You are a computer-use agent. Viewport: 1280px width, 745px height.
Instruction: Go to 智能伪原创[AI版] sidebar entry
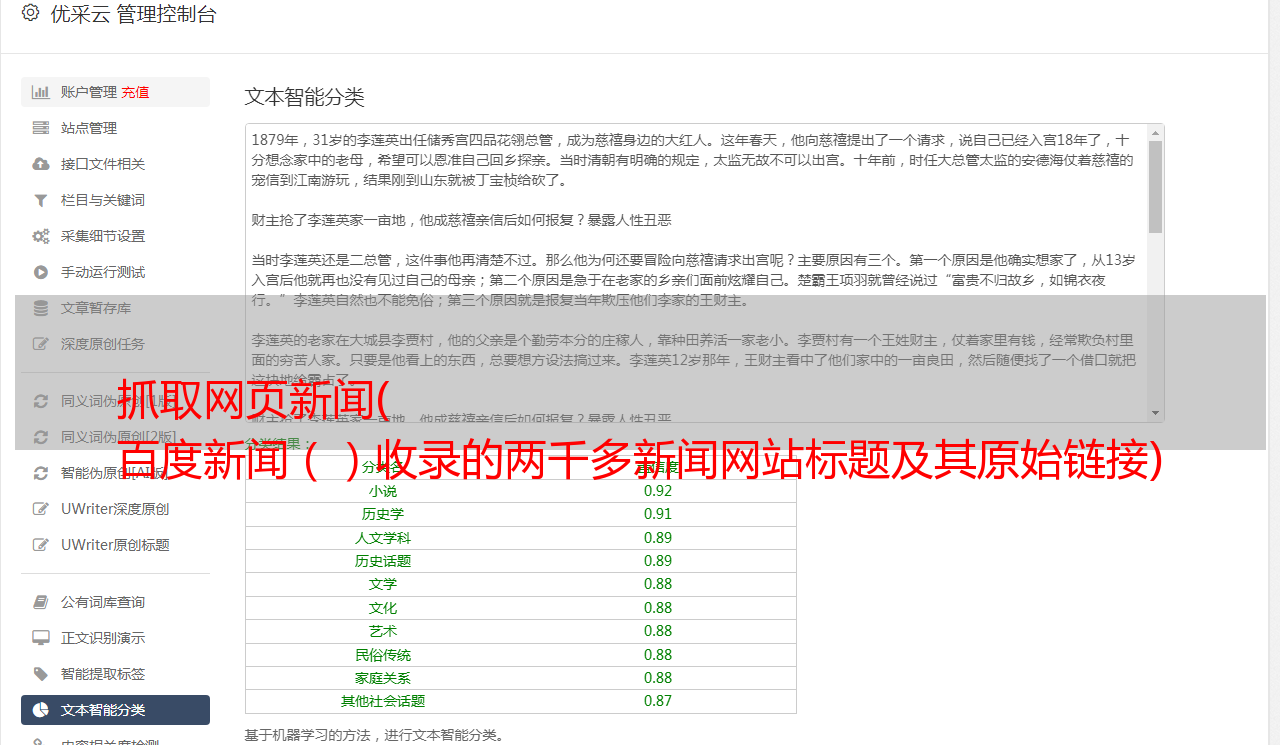pyautogui.click(x=114, y=473)
